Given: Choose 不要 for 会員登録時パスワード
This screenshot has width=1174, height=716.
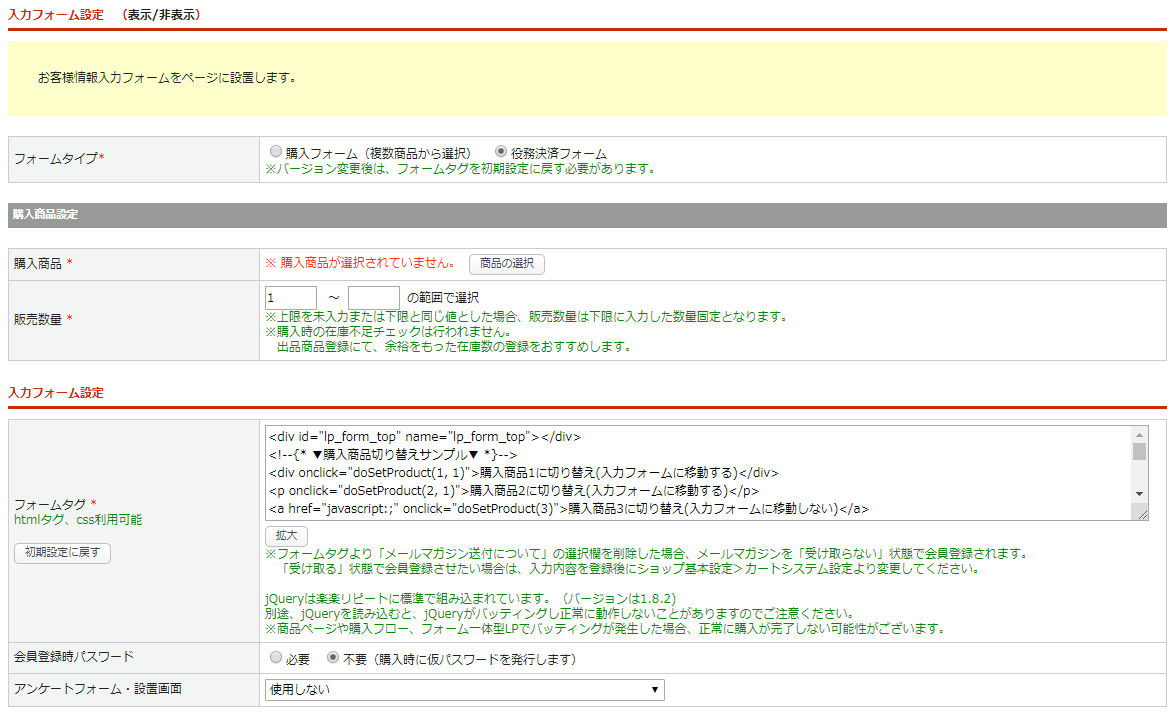Looking at the screenshot, I should coord(334,659).
